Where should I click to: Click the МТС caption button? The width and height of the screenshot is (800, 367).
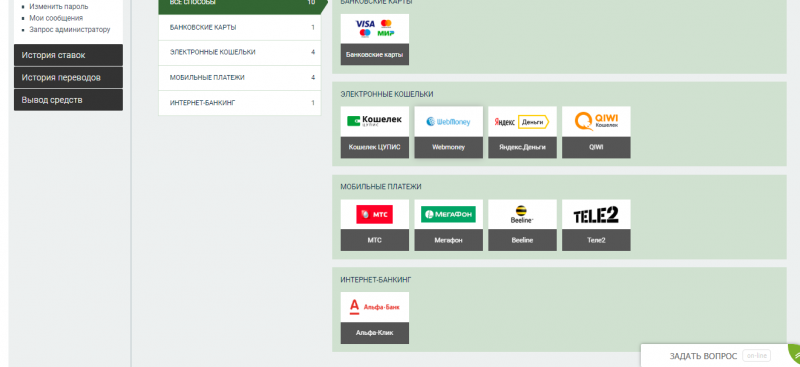point(374,240)
